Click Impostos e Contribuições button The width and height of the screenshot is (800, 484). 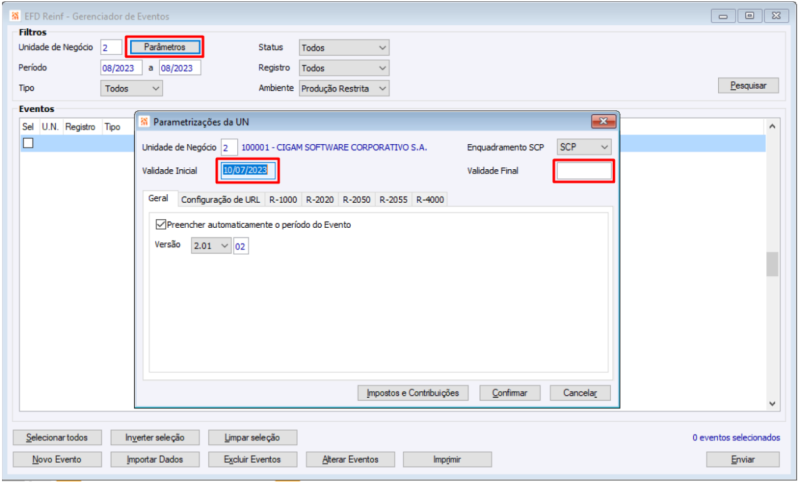tap(413, 393)
